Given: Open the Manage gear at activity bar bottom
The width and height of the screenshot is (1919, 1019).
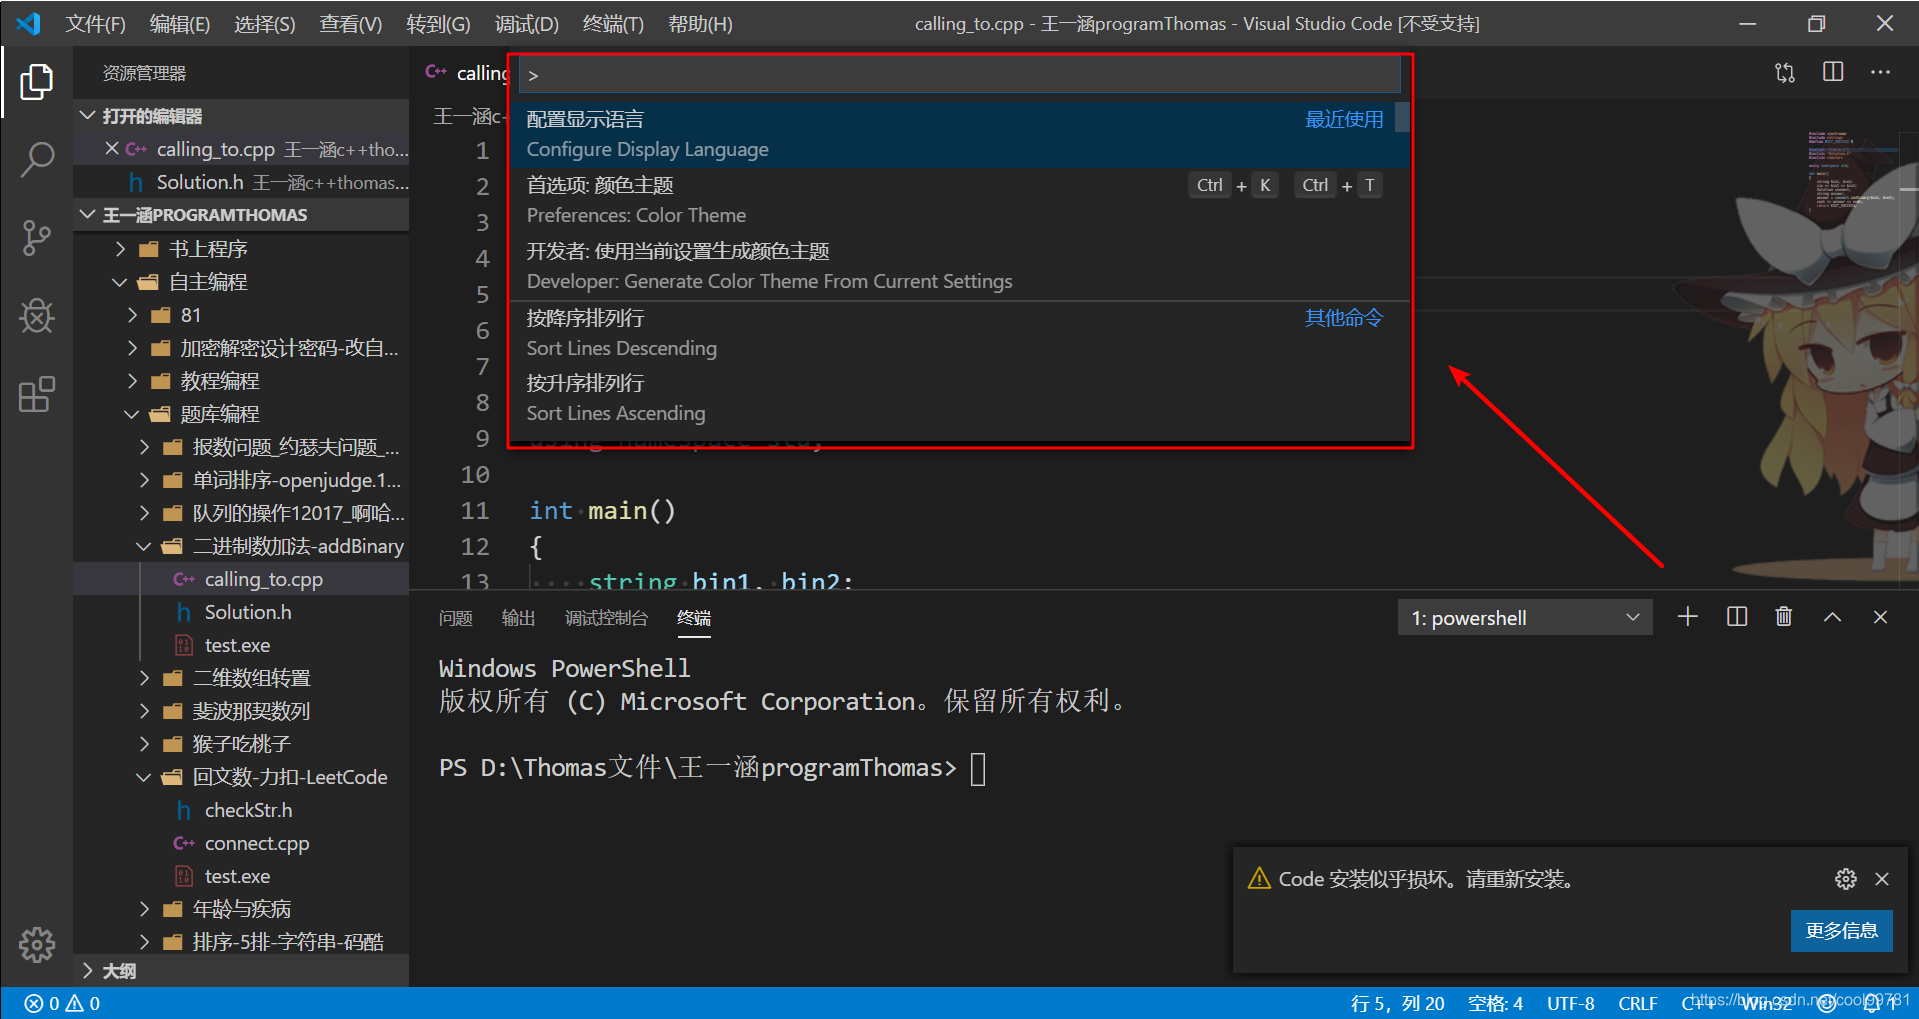Looking at the screenshot, I should (36, 944).
